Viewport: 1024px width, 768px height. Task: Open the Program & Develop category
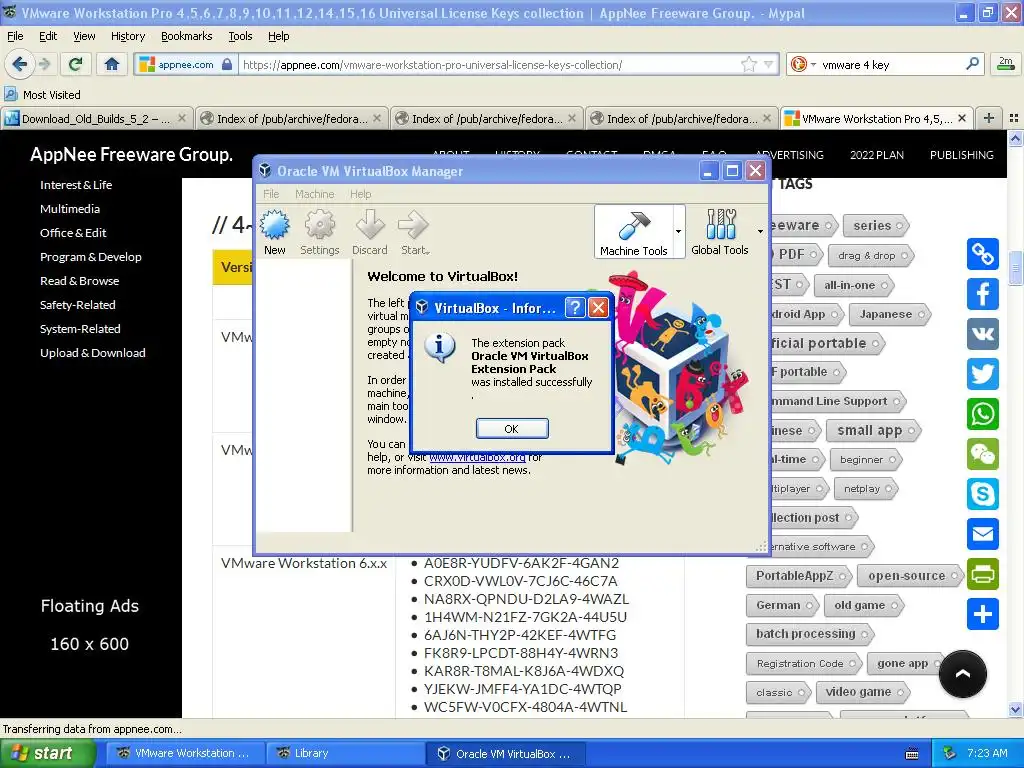click(91, 257)
